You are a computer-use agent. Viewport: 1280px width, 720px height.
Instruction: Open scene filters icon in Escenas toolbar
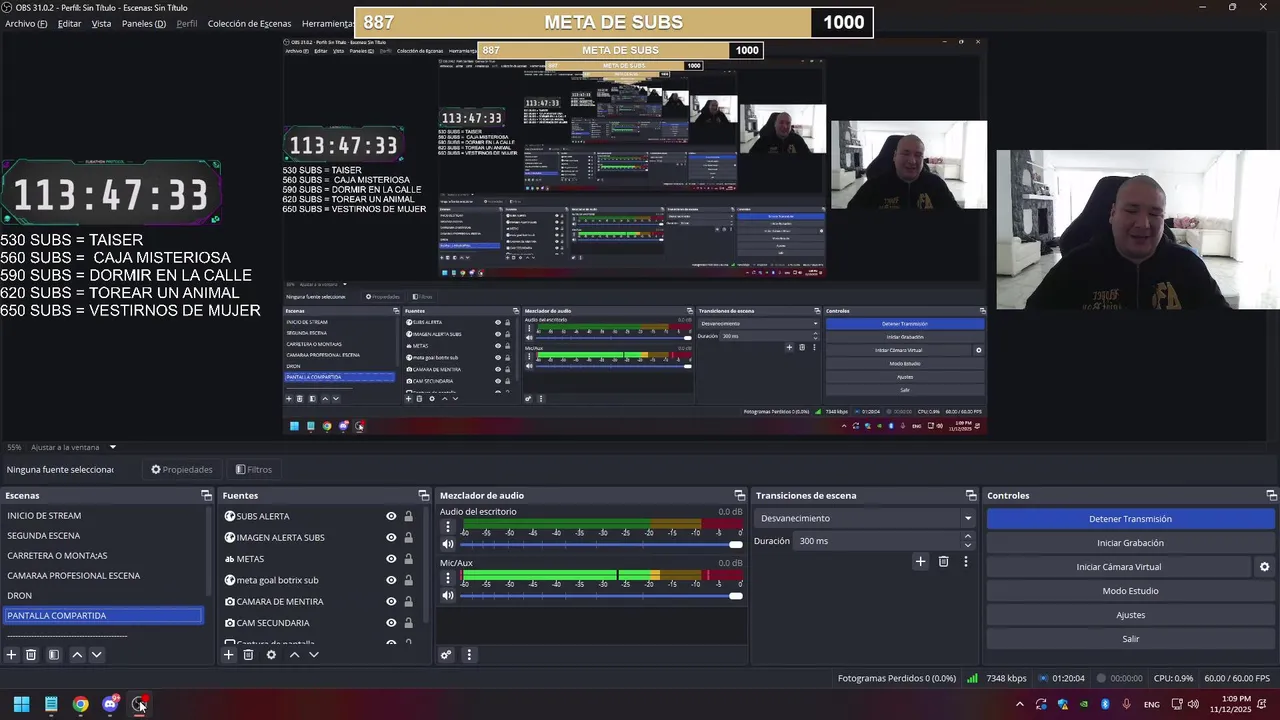click(x=54, y=655)
